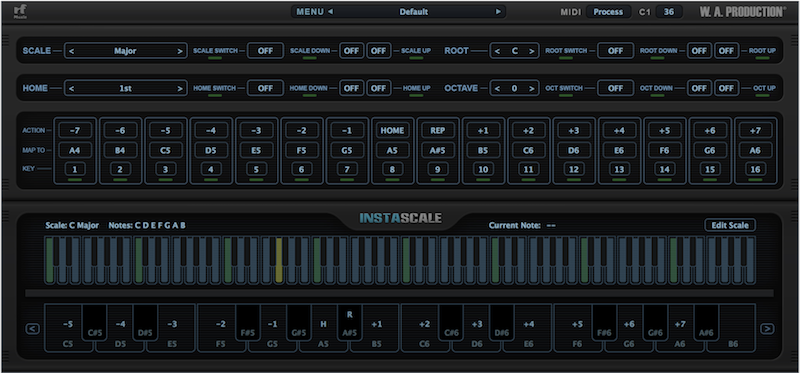The height and width of the screenshot is (373, 800).
Task: Open Map To dropdown showing F6
Action: pos(665,150)
